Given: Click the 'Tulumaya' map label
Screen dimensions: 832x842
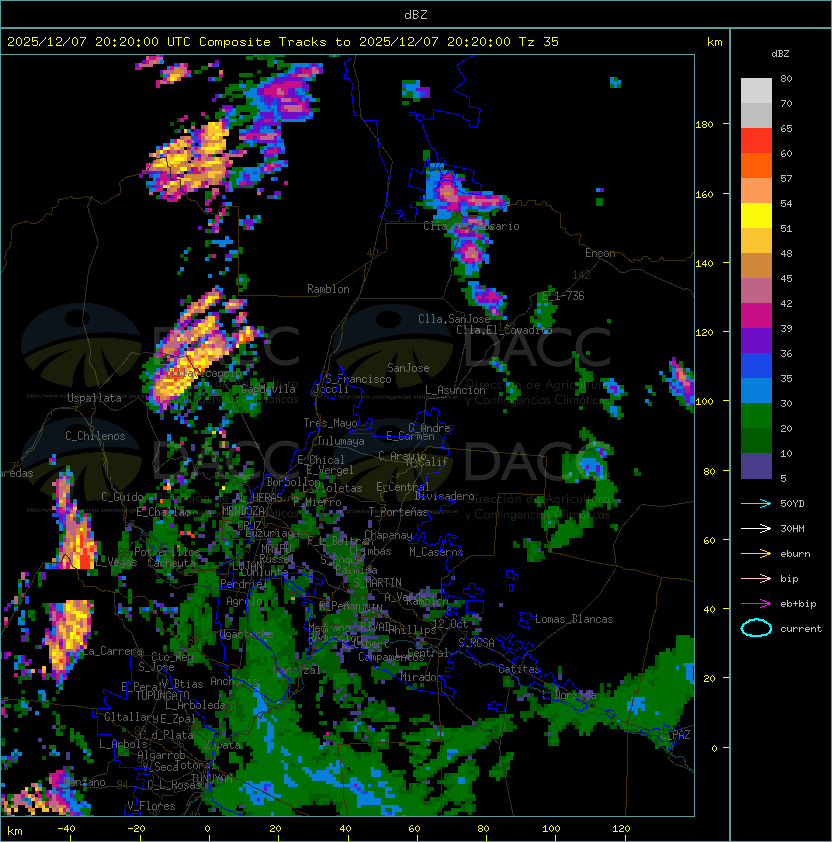Looking at the screenshot, I should pyautogui.click(x=341, y=441).
